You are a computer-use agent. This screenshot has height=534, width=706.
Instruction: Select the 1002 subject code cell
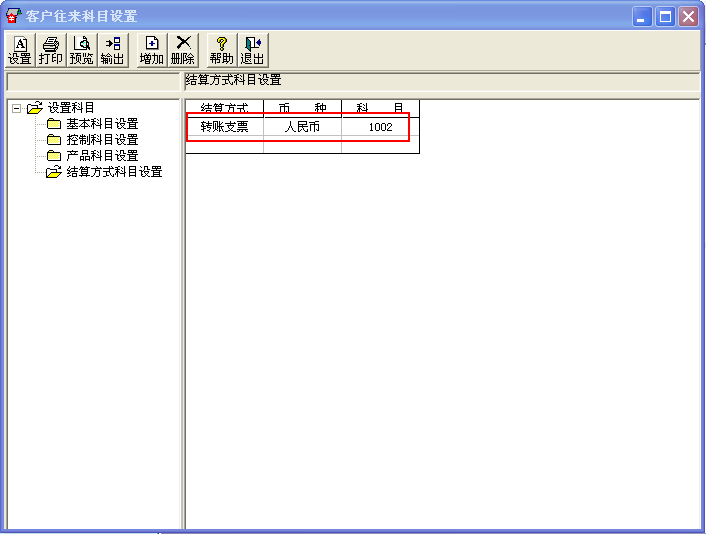pos(380,127)
